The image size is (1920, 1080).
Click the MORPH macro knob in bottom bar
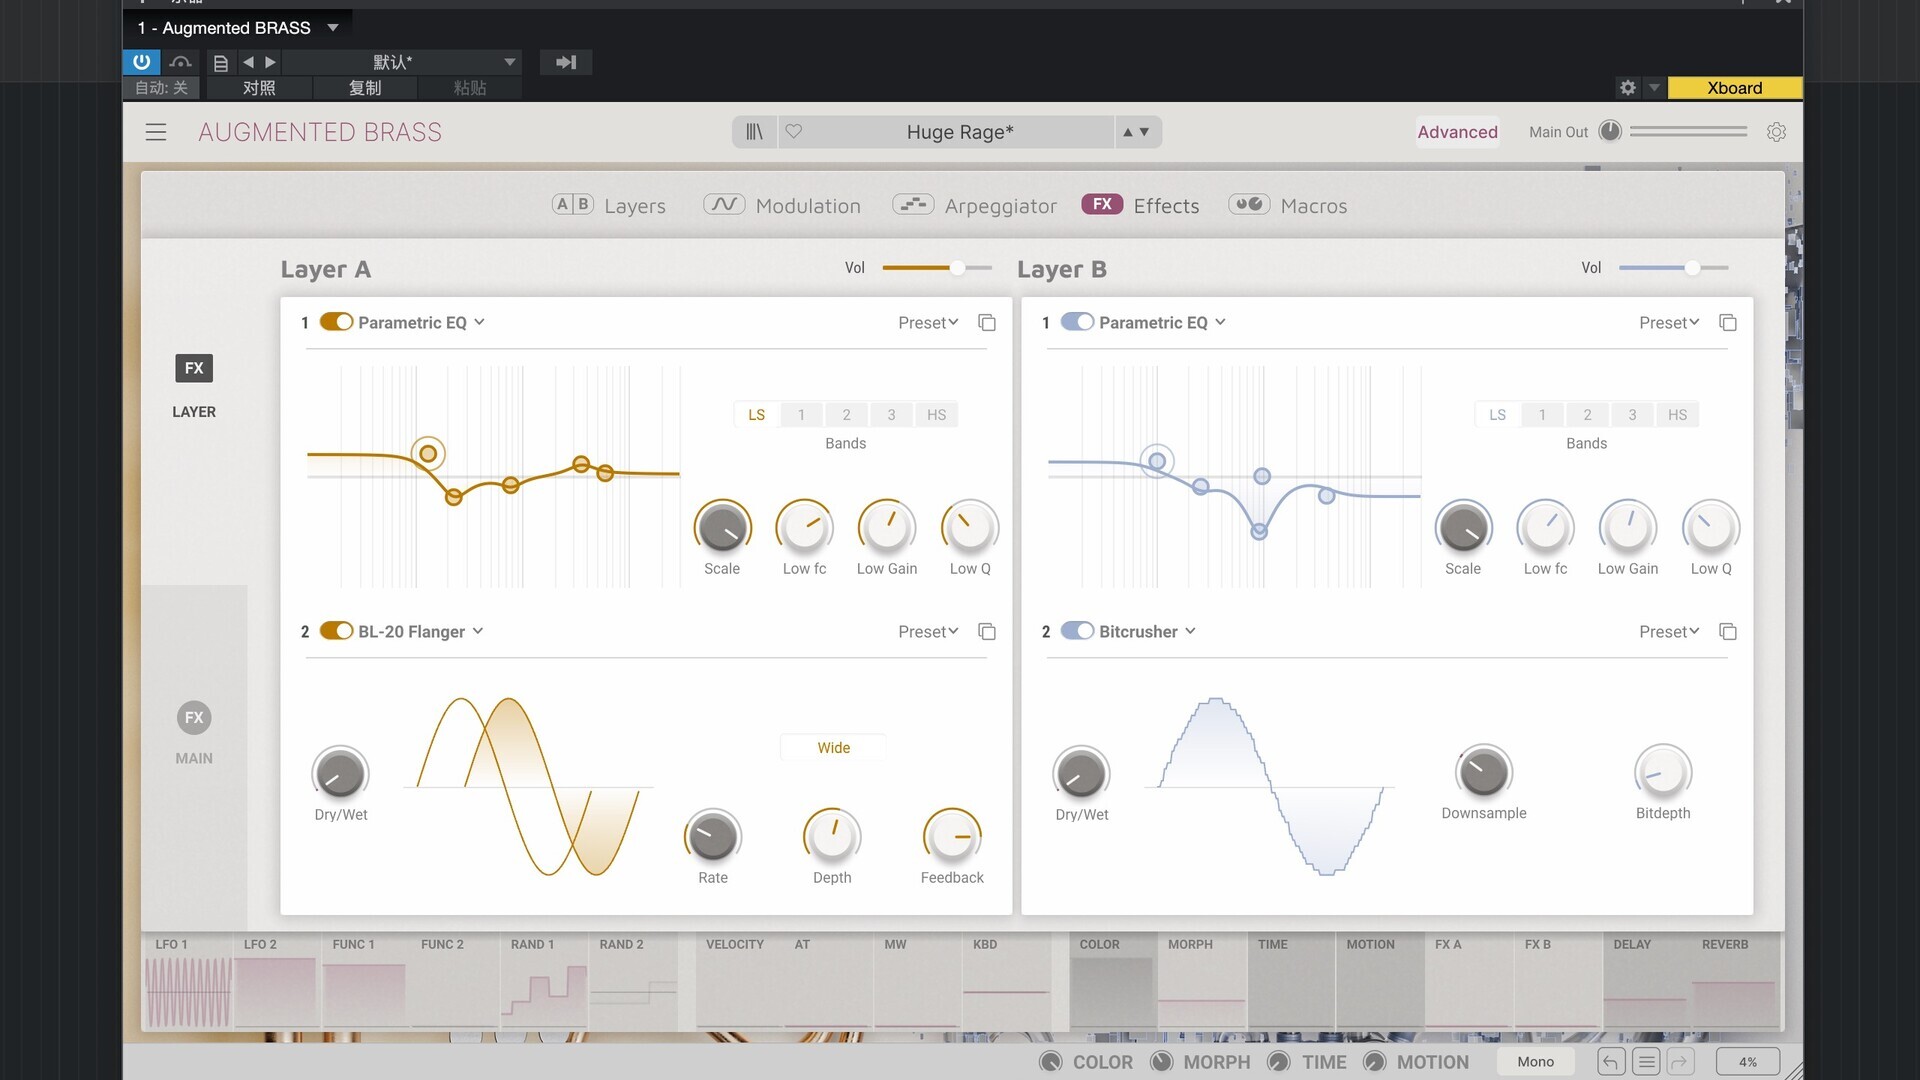(1161, 1062)
